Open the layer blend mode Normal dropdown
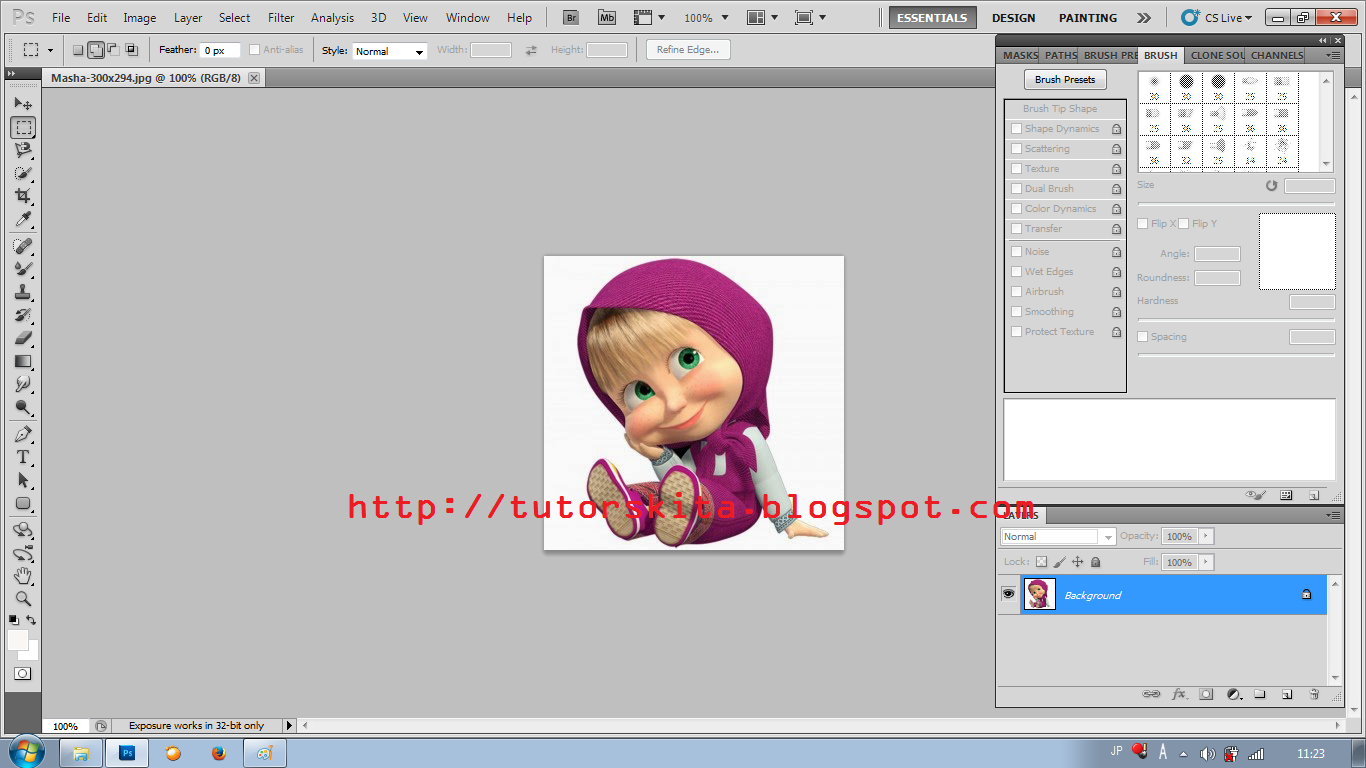 (1057, 537)
